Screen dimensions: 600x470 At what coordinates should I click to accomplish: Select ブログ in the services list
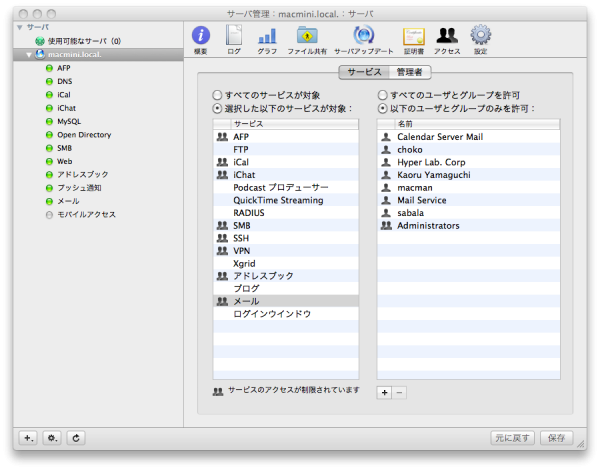coord(286,289)
